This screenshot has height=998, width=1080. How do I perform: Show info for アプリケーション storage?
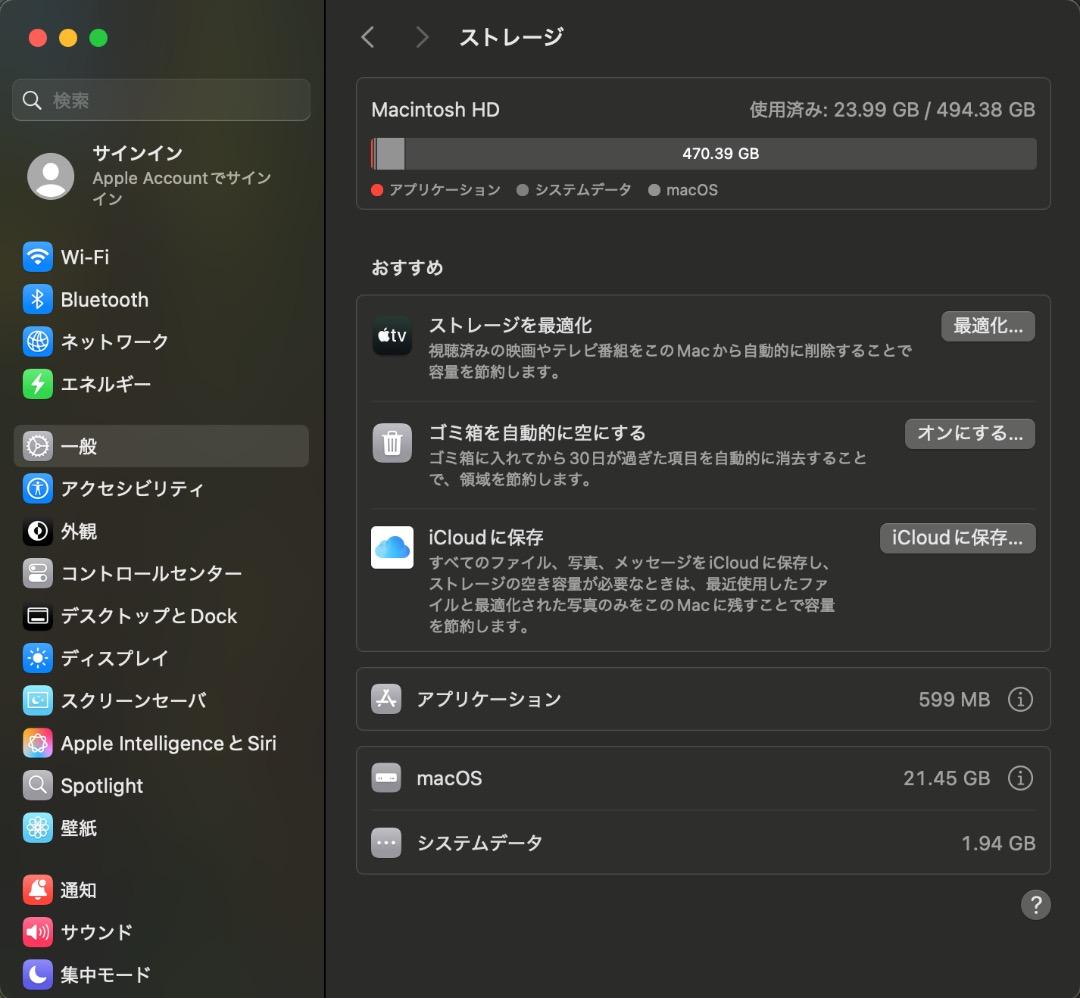[x=1020, y=699]
